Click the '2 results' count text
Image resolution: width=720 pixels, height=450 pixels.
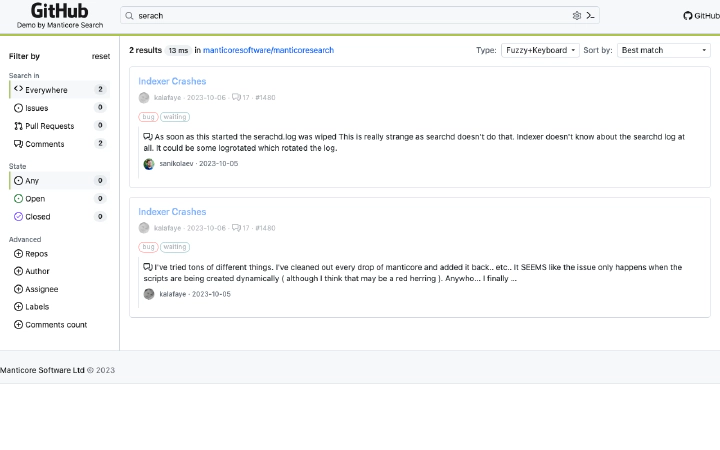(146, 50)
